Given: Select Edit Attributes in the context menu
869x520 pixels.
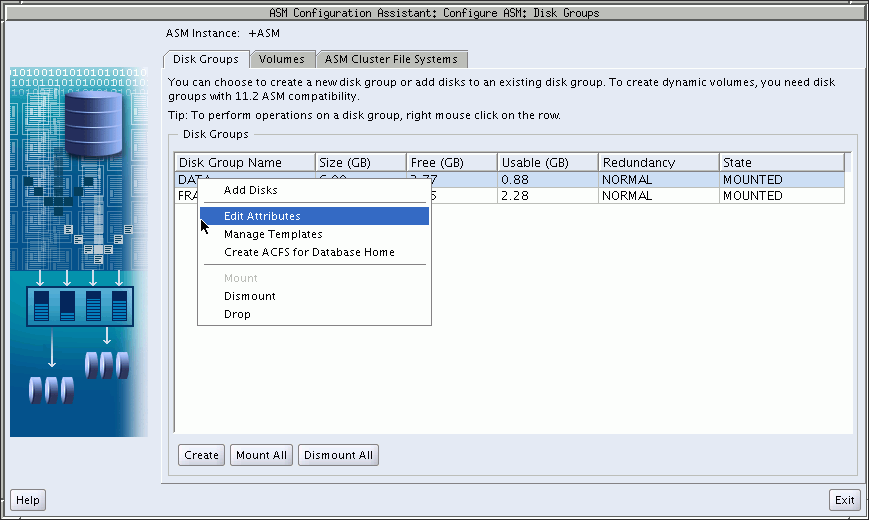Looking at the screenshot, I should tap(314, 216).
